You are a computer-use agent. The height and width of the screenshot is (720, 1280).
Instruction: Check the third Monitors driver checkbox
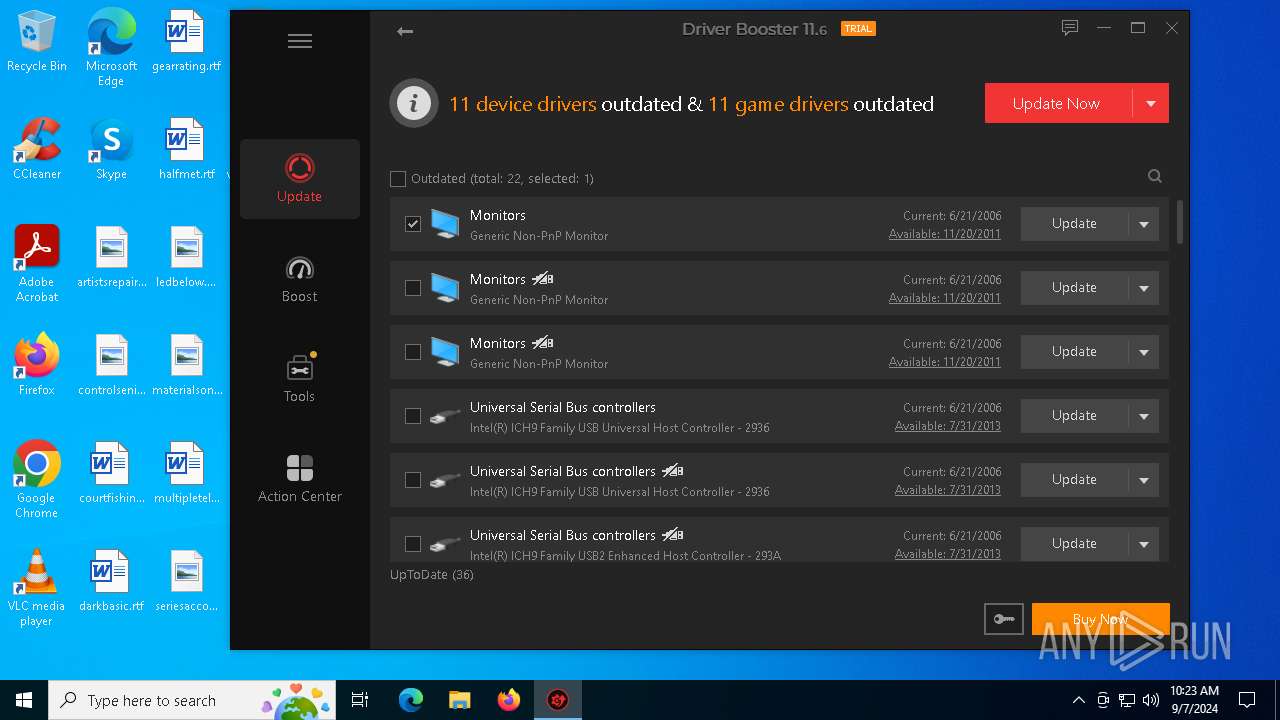(x=413, y=352)
